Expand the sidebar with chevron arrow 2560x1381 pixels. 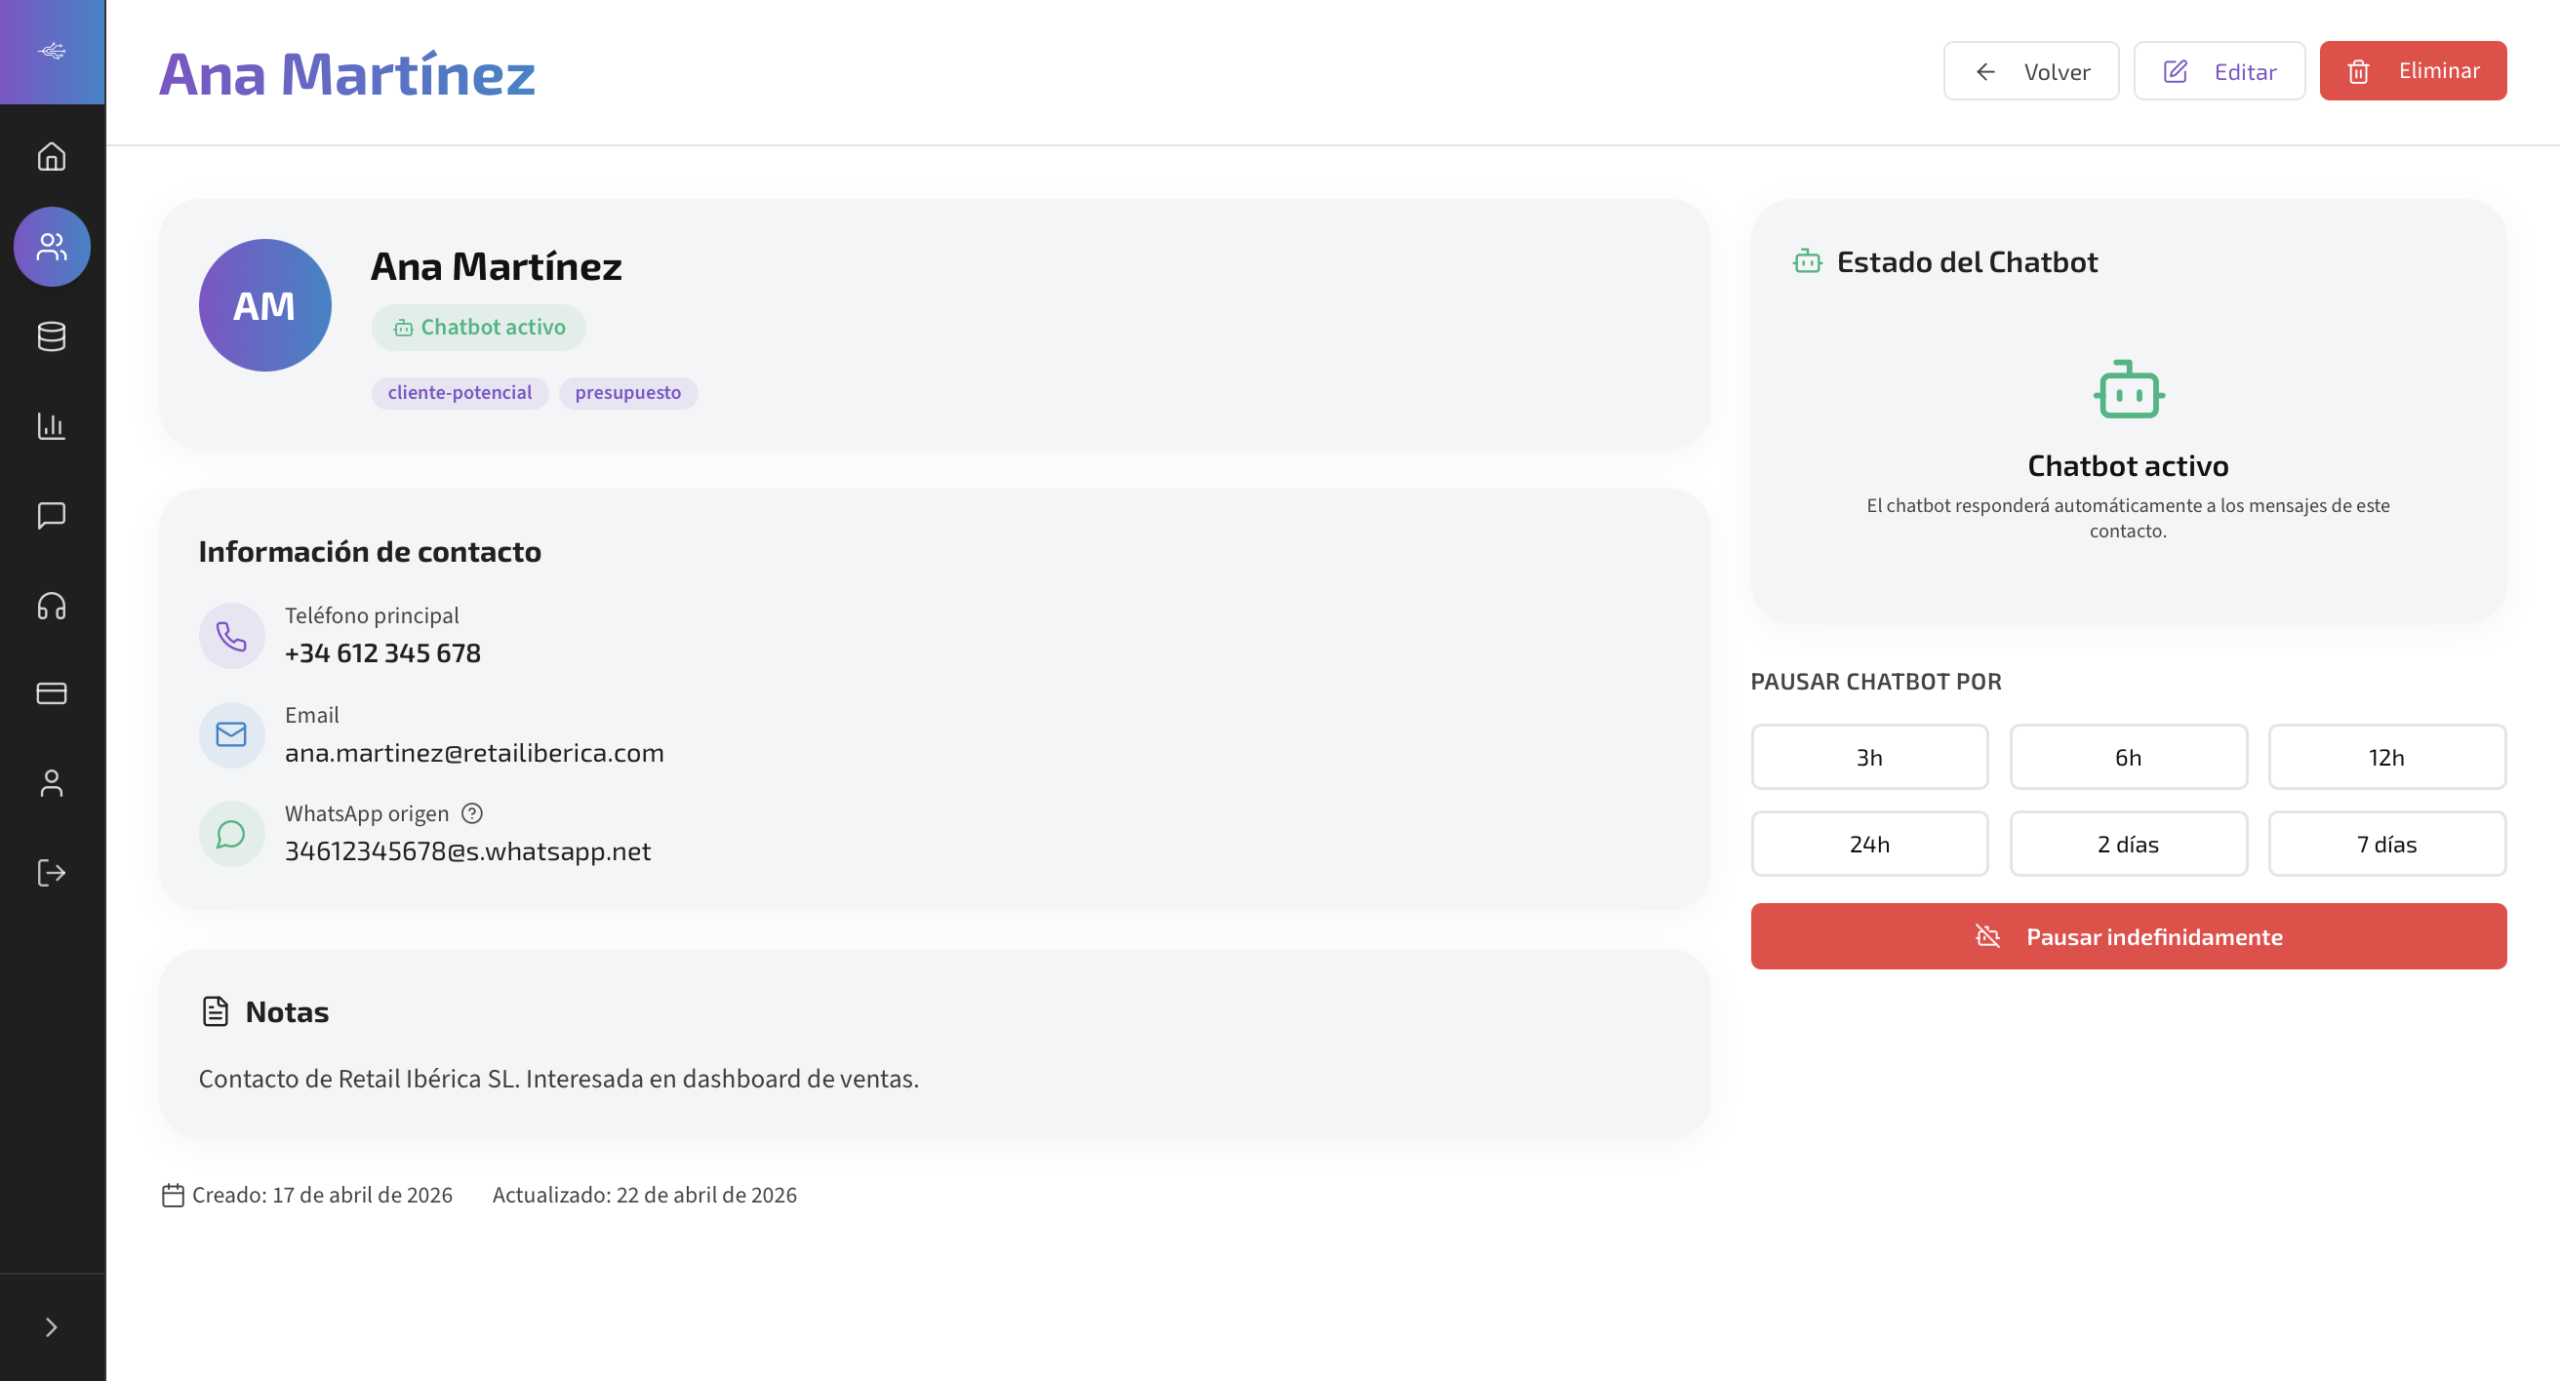(x=52, y=1327)
